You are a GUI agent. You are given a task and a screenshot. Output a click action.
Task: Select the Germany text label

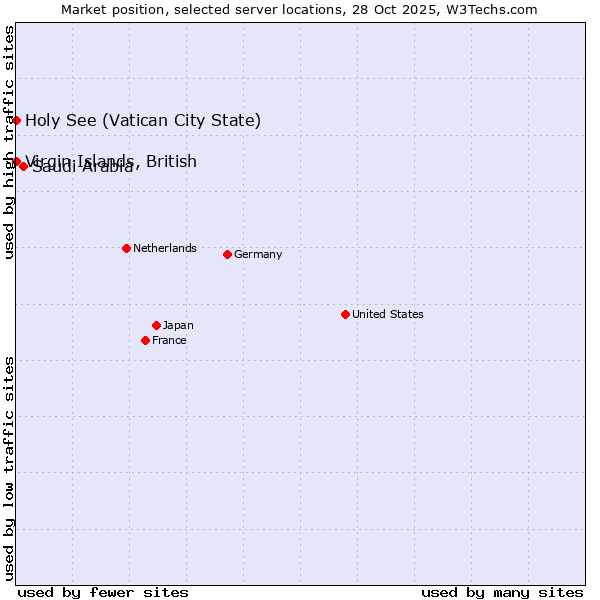pos(258,254)
